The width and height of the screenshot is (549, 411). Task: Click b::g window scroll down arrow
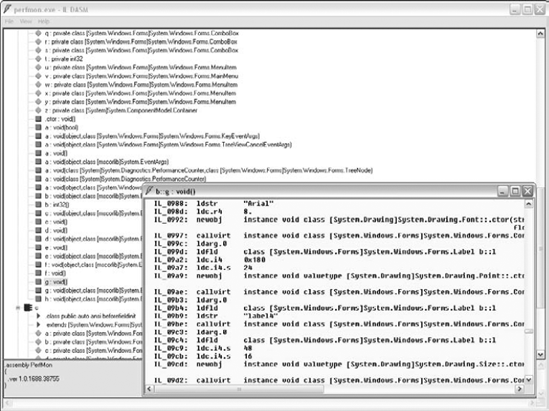[528, 379]
